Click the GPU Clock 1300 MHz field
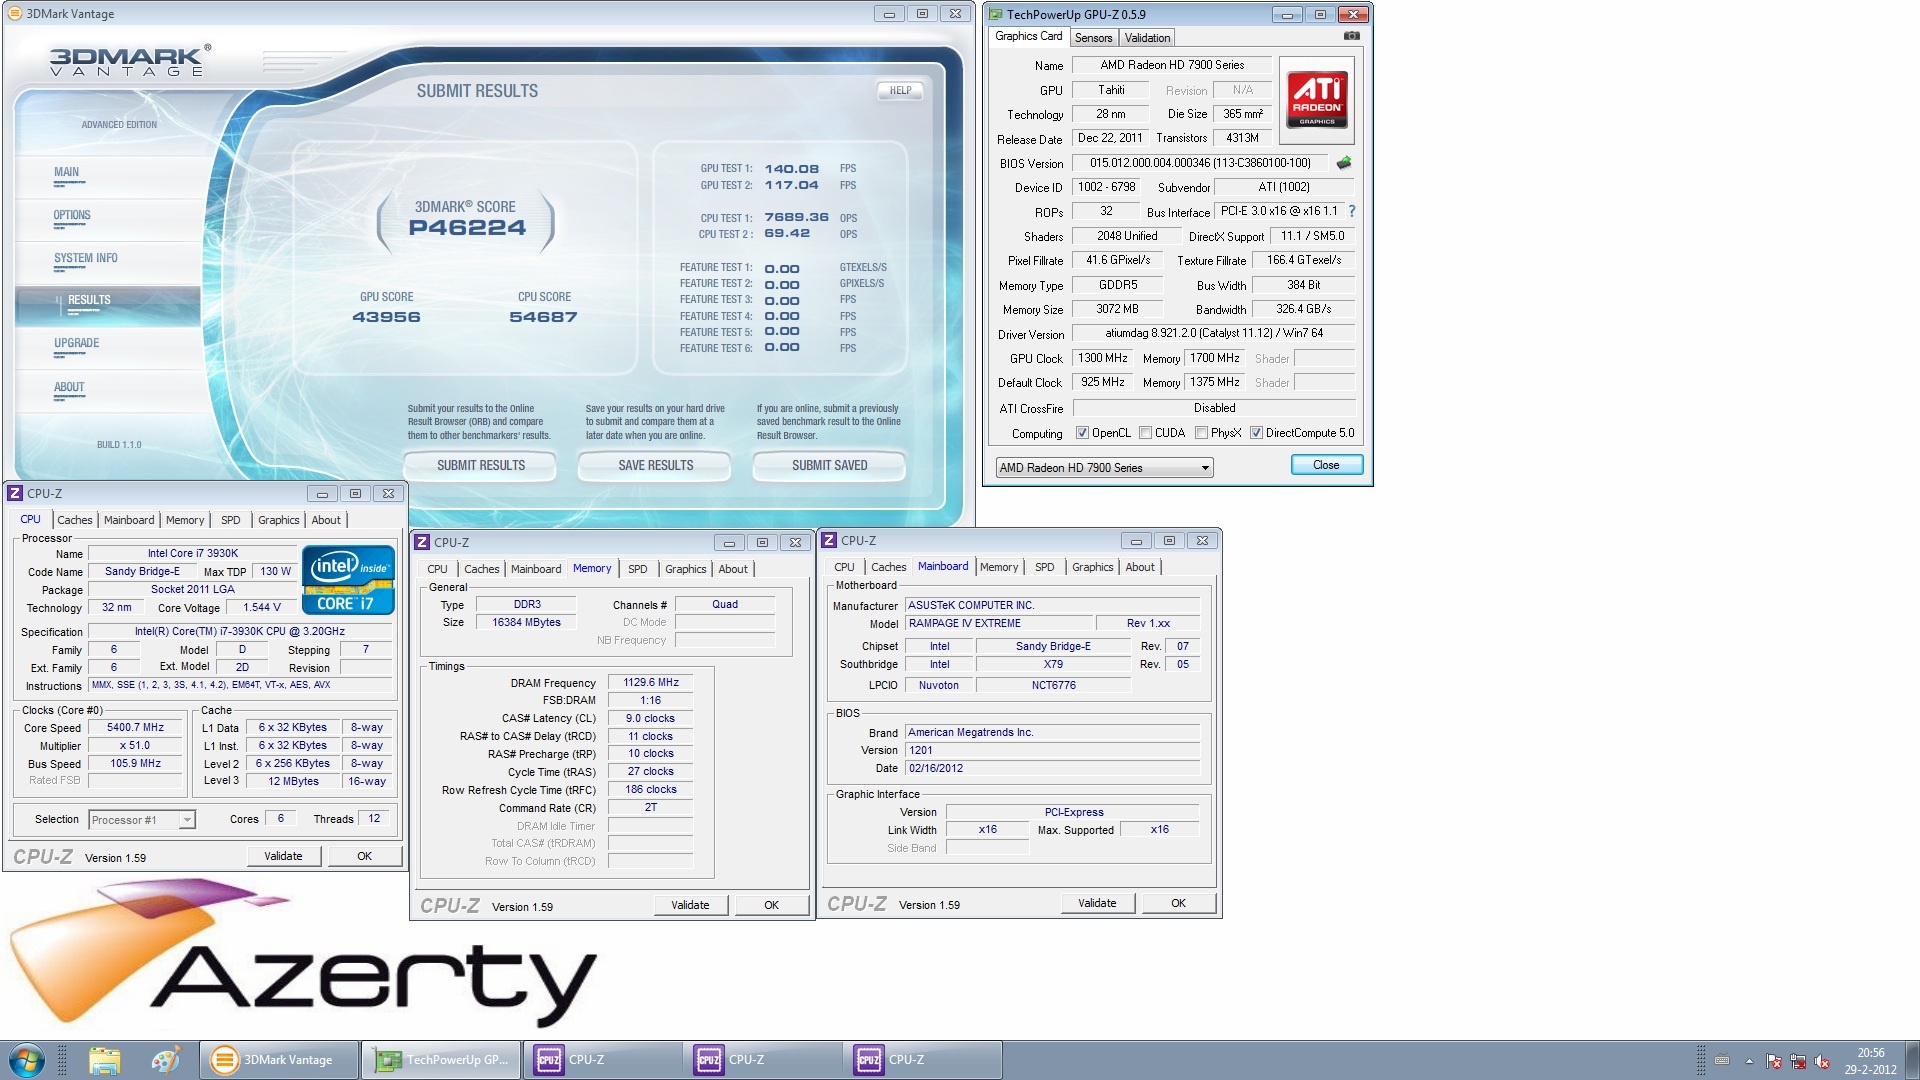Screen dimensions: 1920x1080 (1102, 358)
